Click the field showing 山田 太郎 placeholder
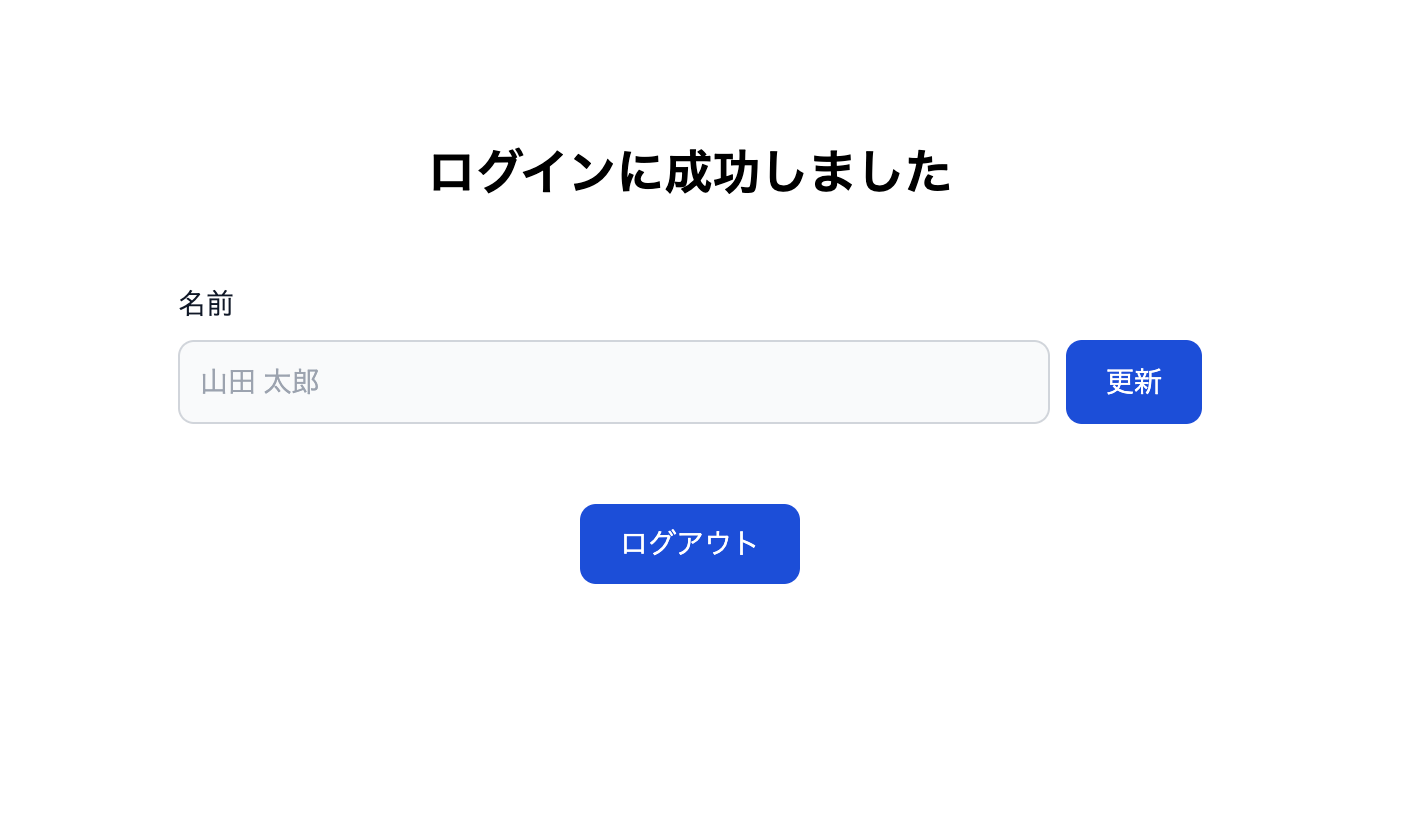This screenshot has width=1426, height=816. (x=613, y=382)
